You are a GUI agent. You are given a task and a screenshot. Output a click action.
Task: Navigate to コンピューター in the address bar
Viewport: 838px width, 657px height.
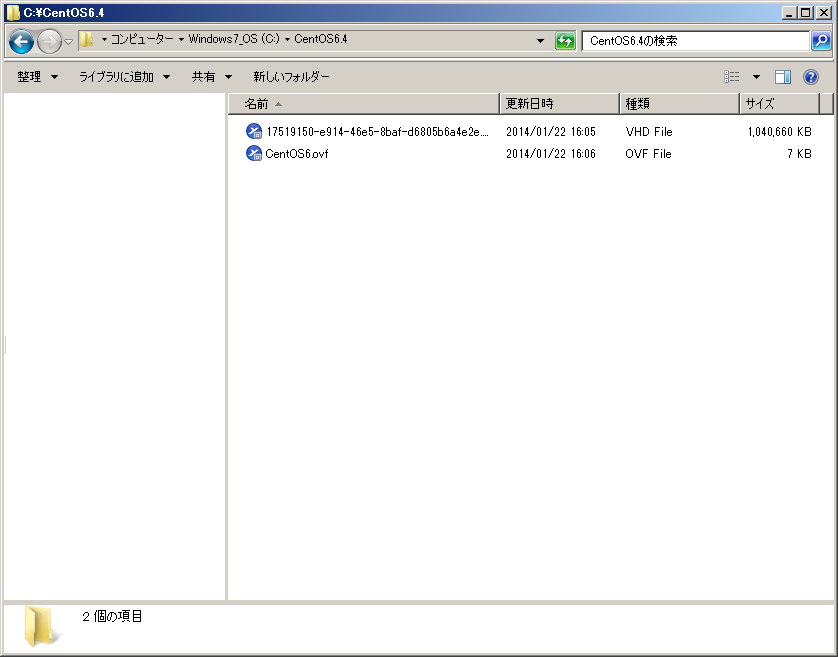[142, 39]
